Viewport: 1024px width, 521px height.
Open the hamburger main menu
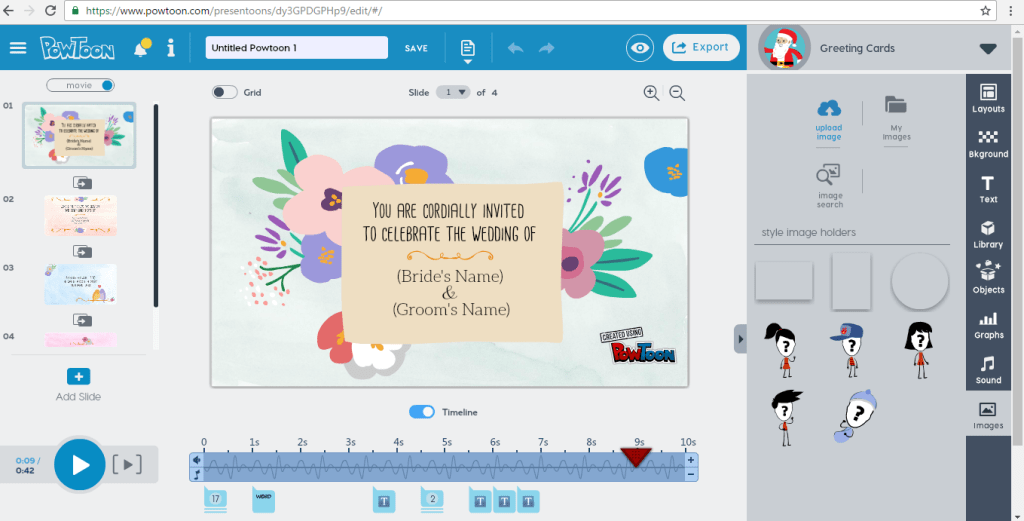point(18,48)
